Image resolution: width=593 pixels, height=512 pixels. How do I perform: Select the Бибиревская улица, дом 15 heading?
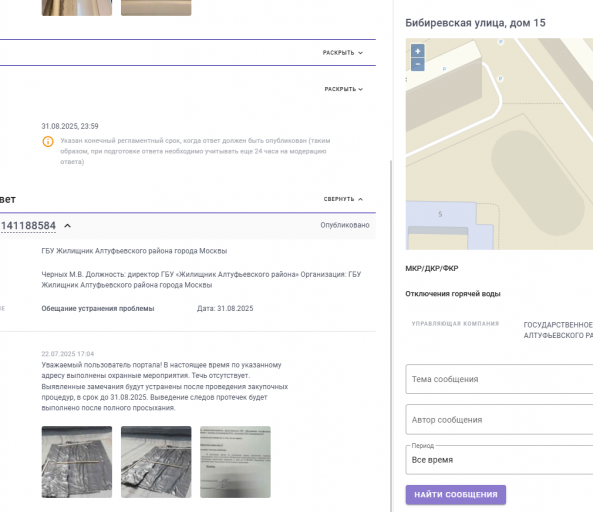(x=475, y=23)
